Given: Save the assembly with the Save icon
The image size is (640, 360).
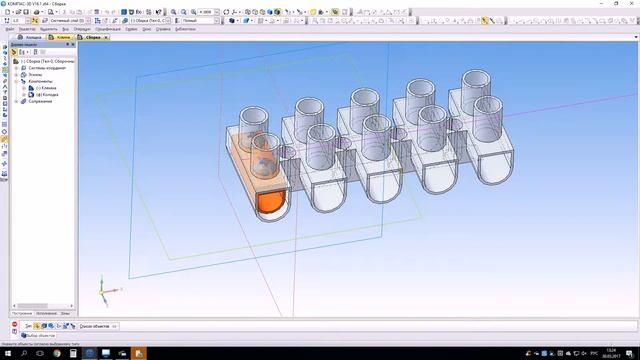Looking at the screenshot, I should tap(26, 12).
